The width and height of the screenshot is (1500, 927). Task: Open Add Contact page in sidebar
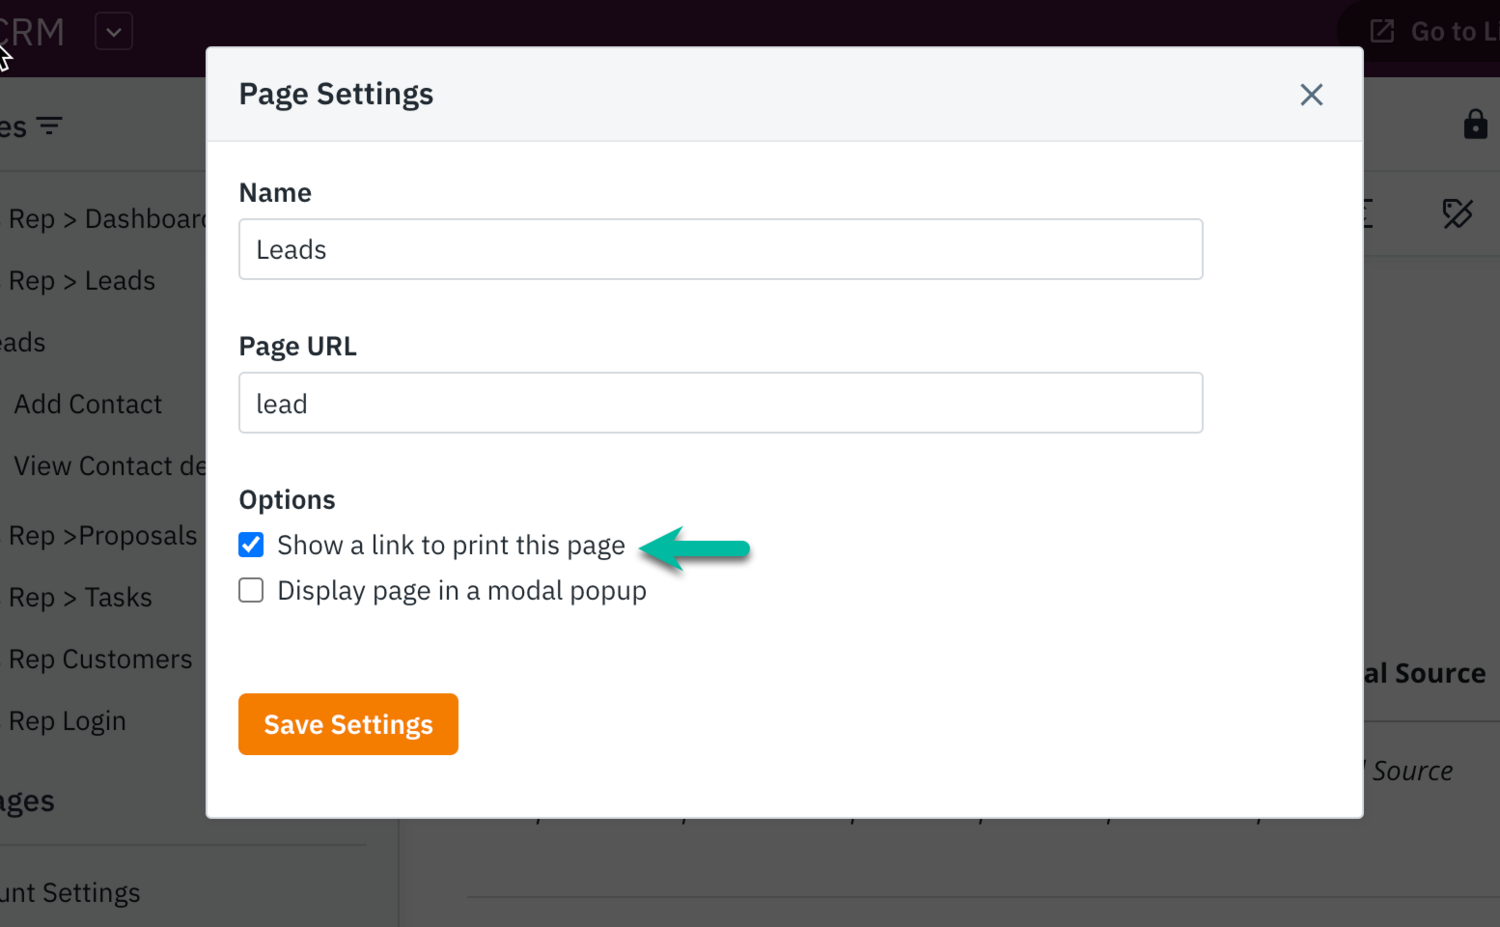click(88, 404)
